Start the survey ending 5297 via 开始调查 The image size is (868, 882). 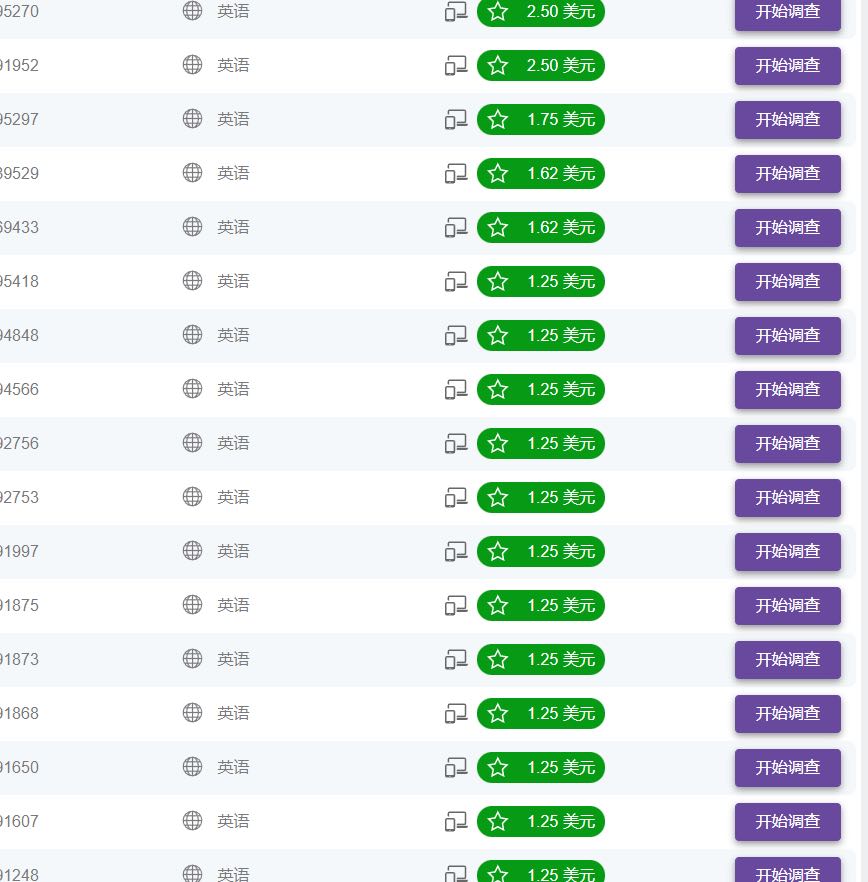(787, 119)
